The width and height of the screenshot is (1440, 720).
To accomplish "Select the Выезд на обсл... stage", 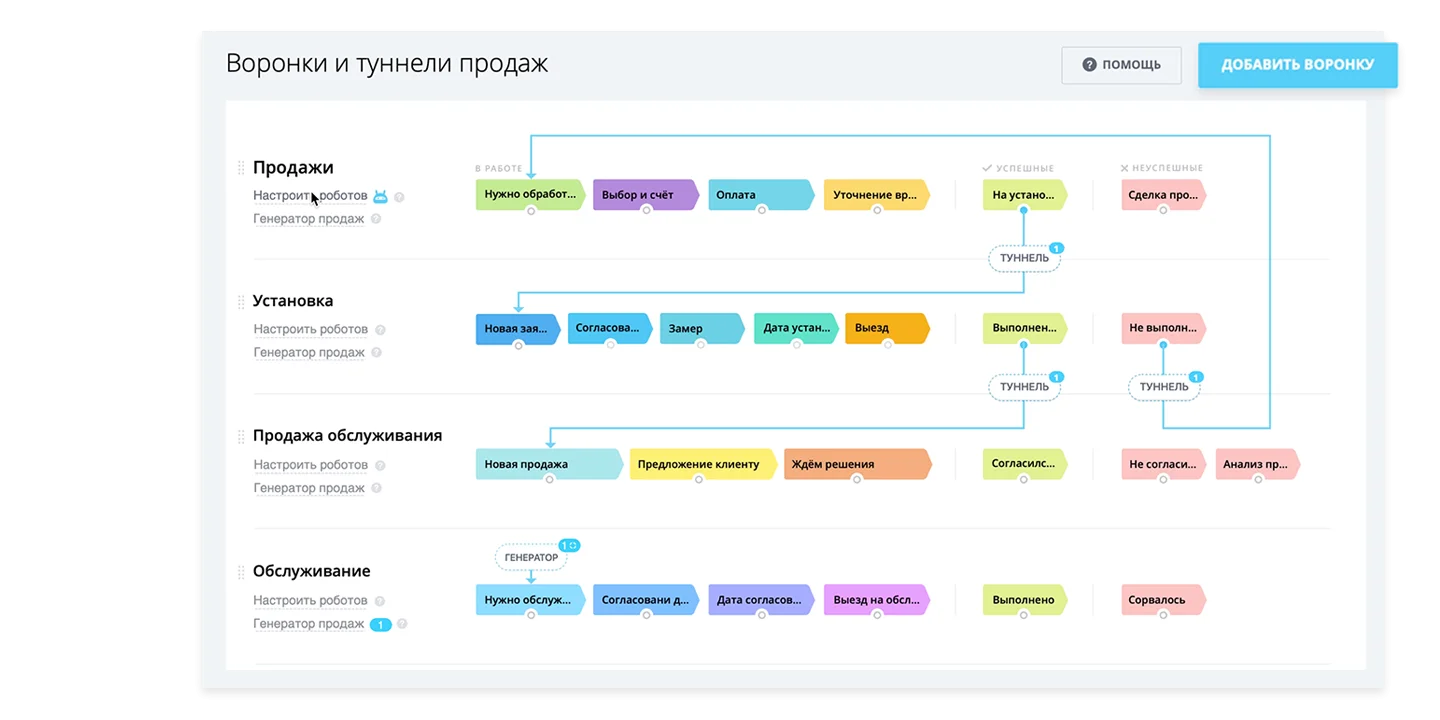I will (877, 600).
